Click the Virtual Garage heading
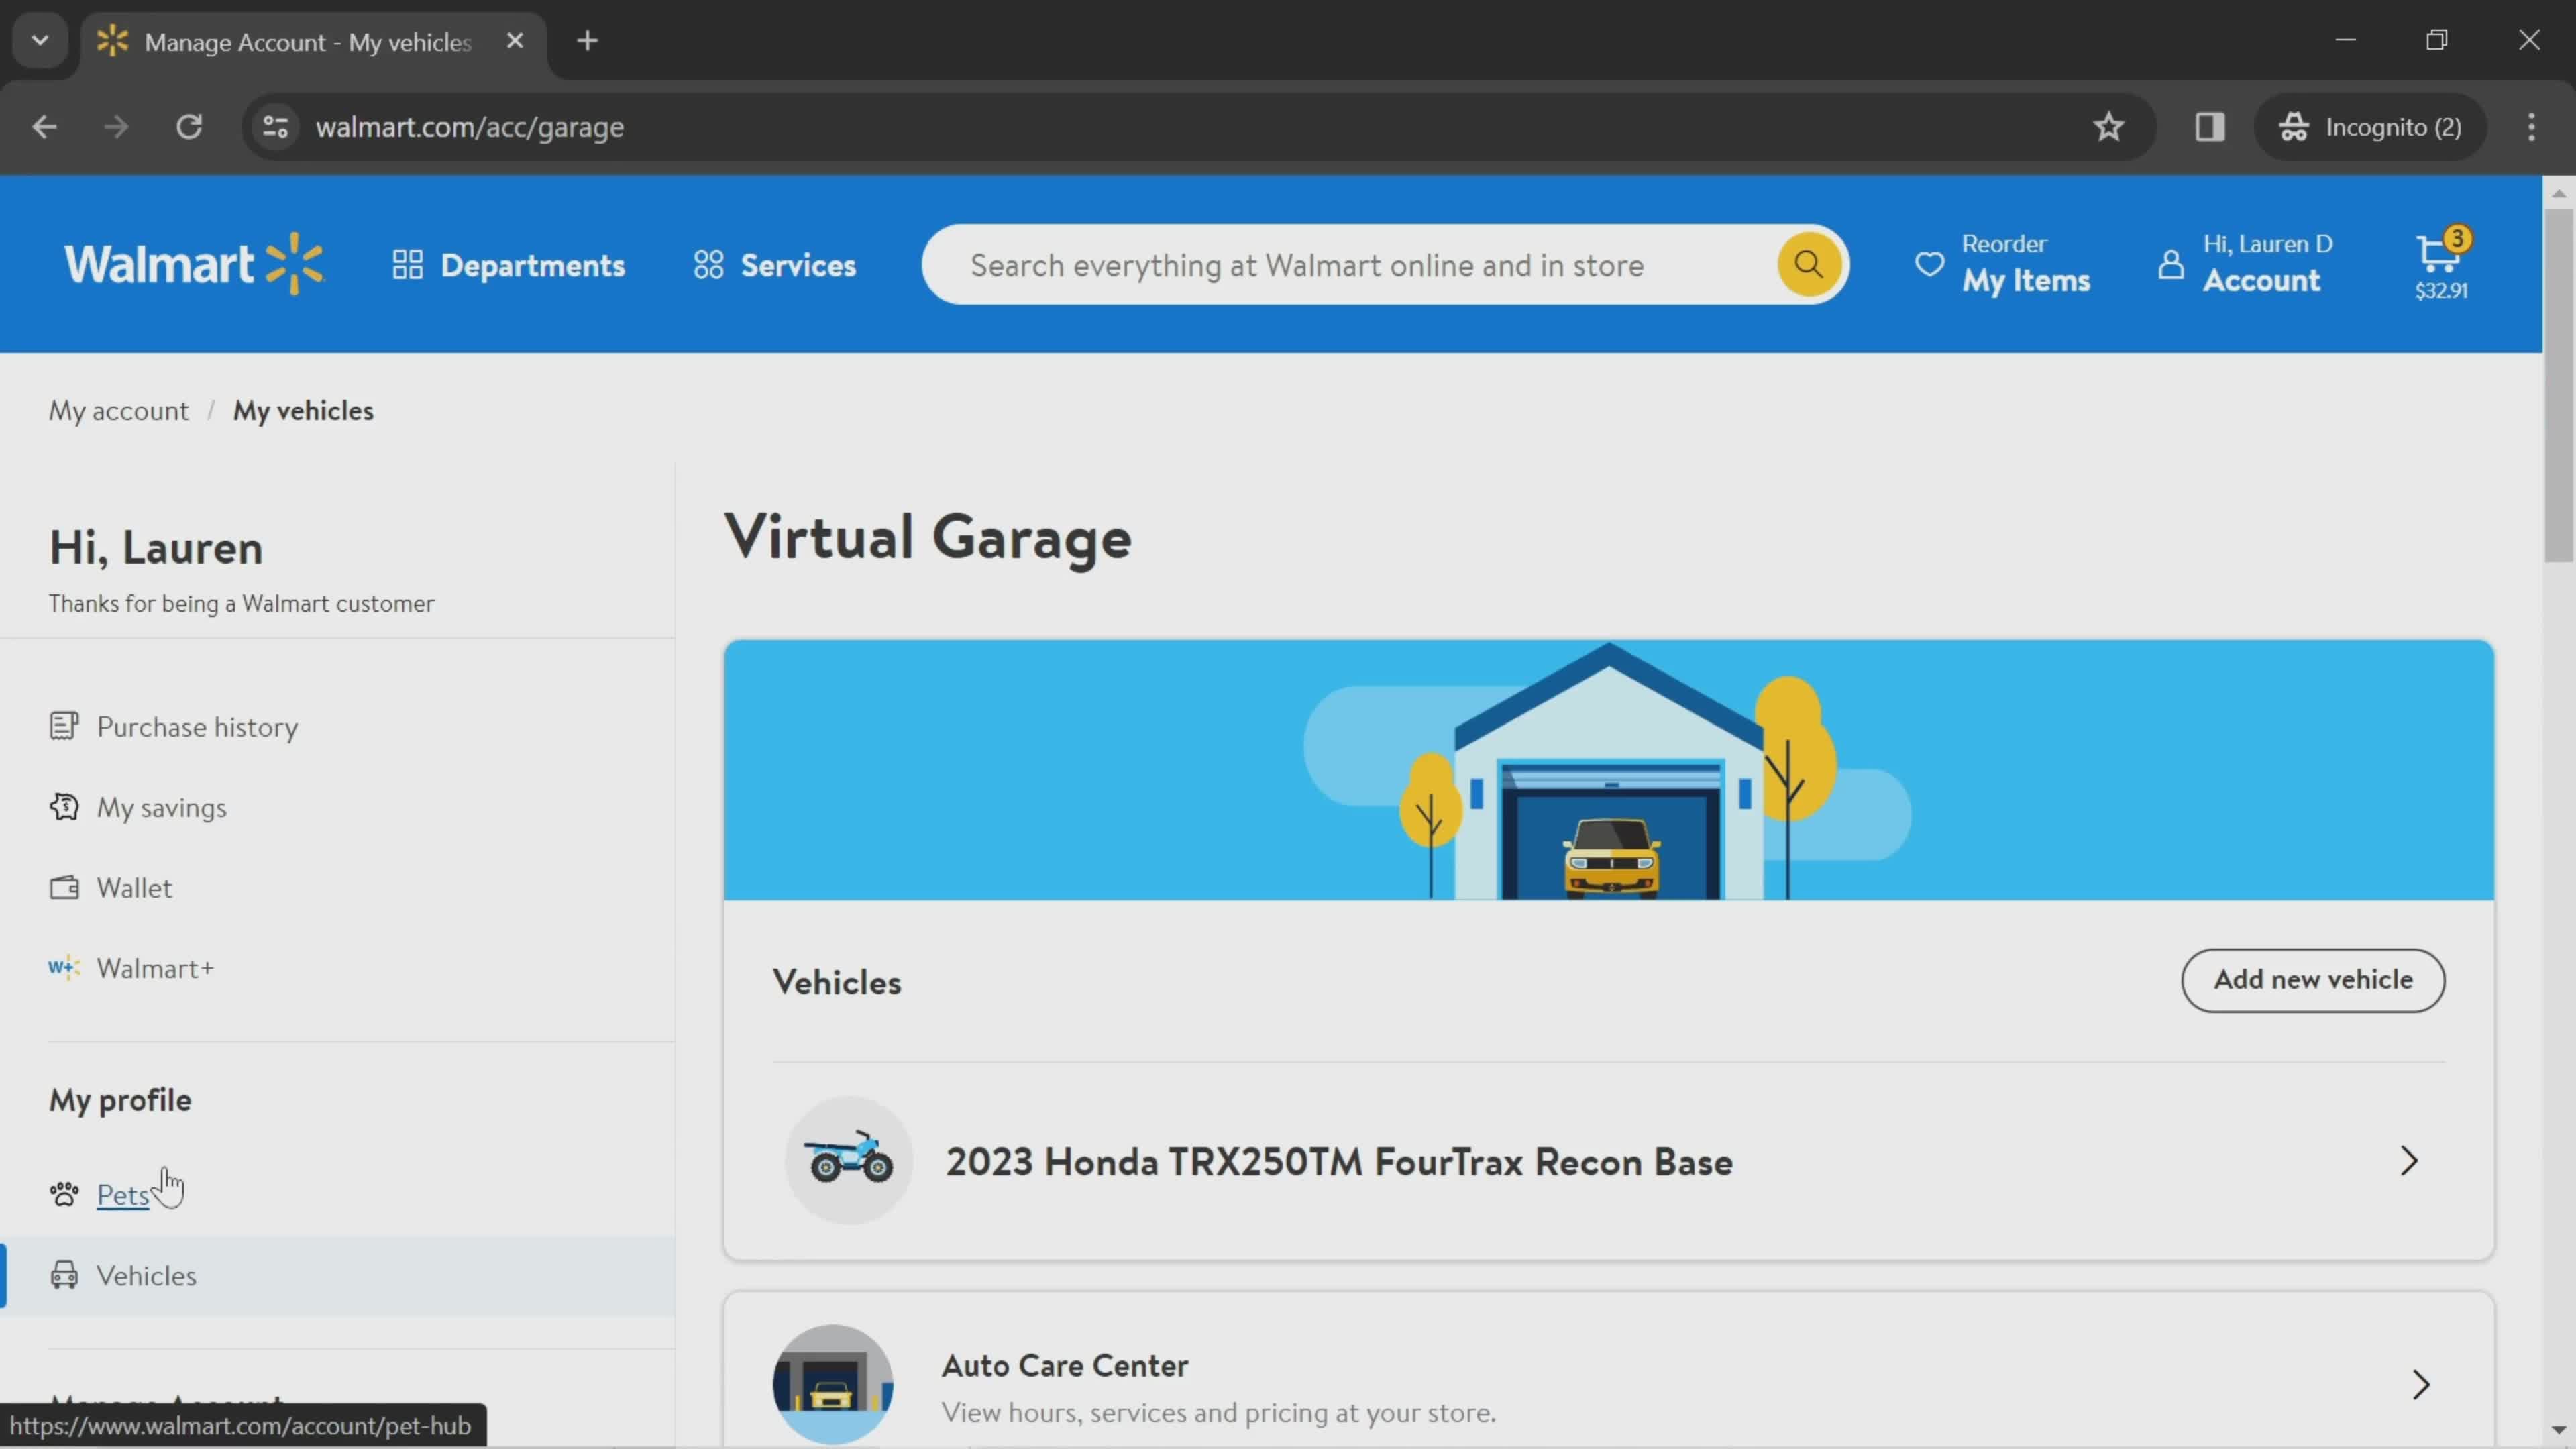Image resolution: width=2576 pixels, height=1449 pixels. pos(928,538)
